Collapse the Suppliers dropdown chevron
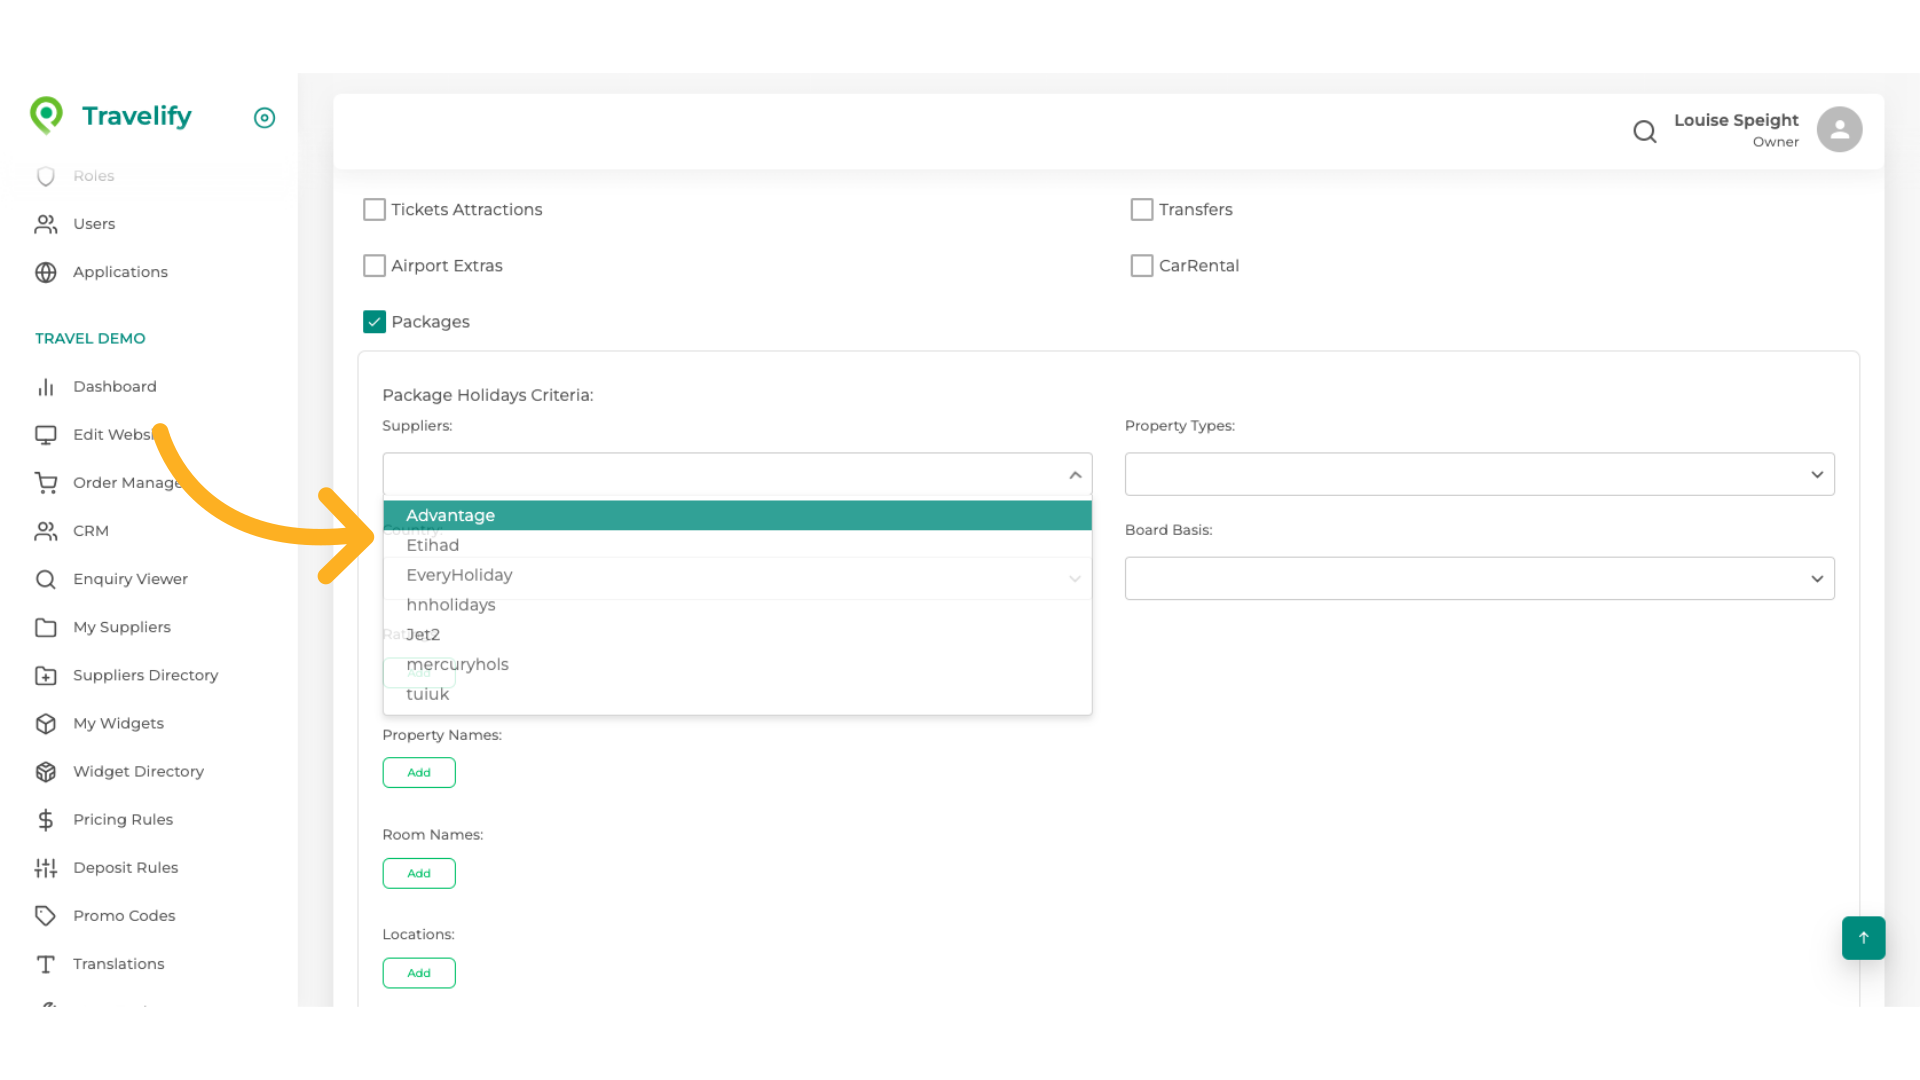The image size is (1920, 1080). click(x=1075, y=475)
